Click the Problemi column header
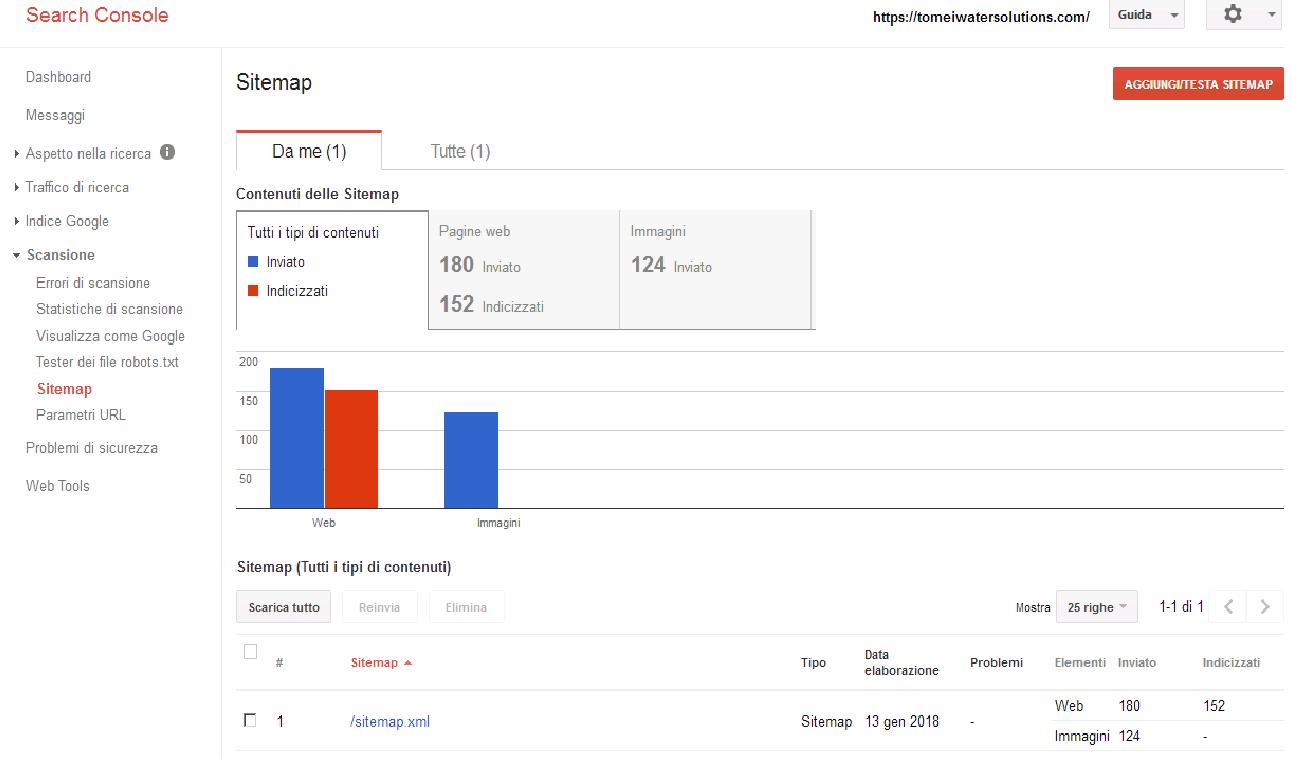 [996, 663]
